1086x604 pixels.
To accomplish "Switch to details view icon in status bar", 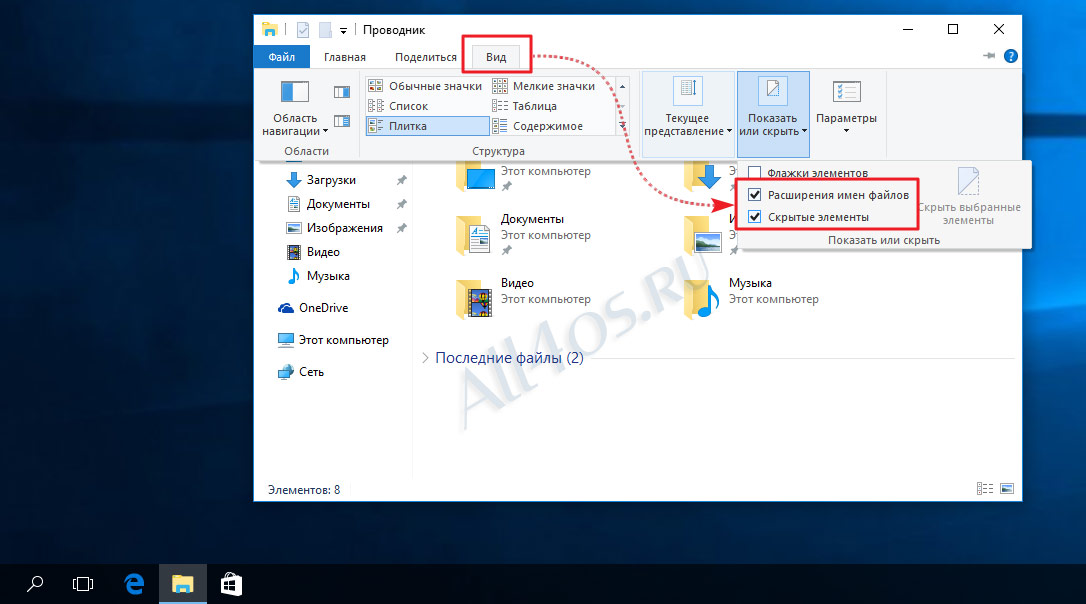I will pyautogui.click(x=985, y=489).
